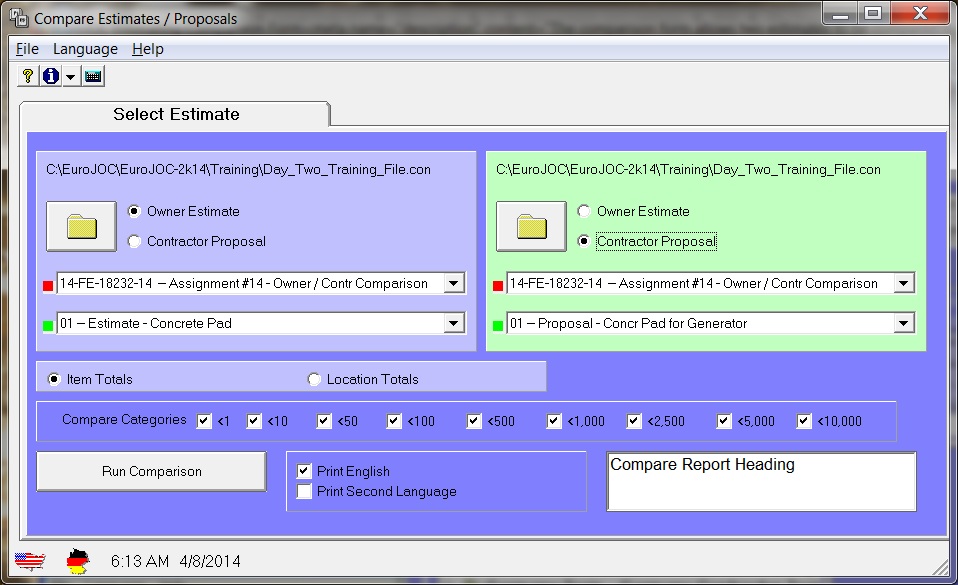Open folder browse button in green panel

click(x=531, y=227)
